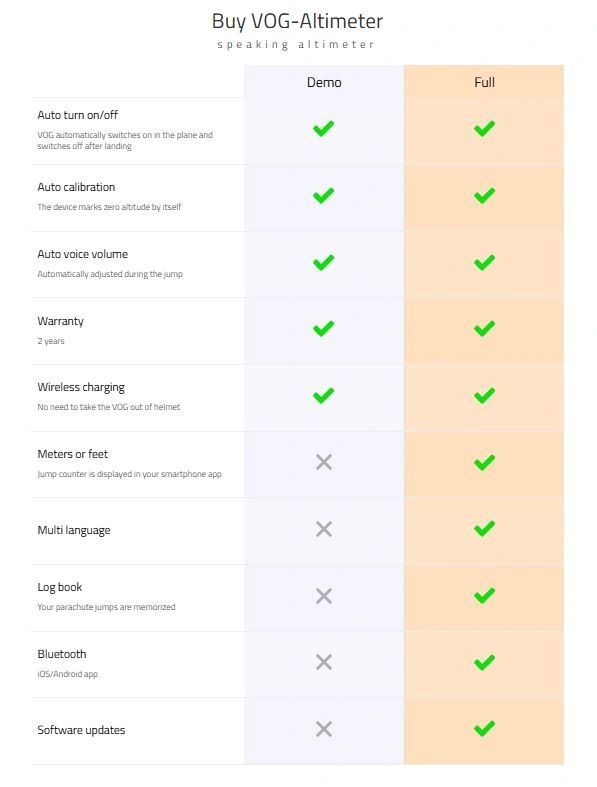Click Demo cross icon for Software updates

(x=324, y=729)
